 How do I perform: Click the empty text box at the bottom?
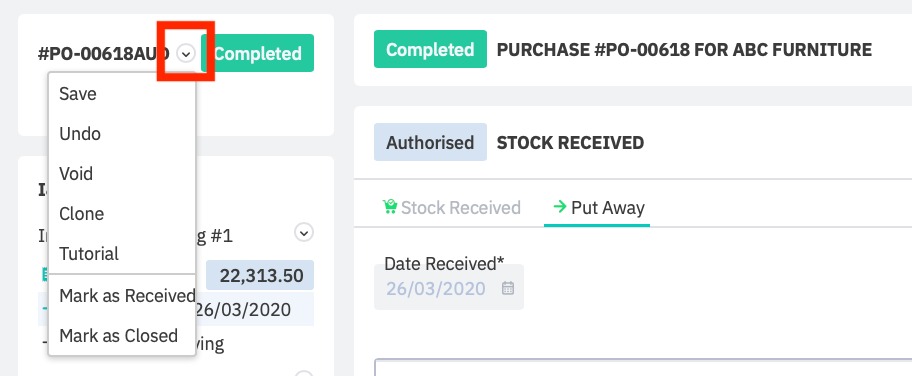tap(643, 368)
